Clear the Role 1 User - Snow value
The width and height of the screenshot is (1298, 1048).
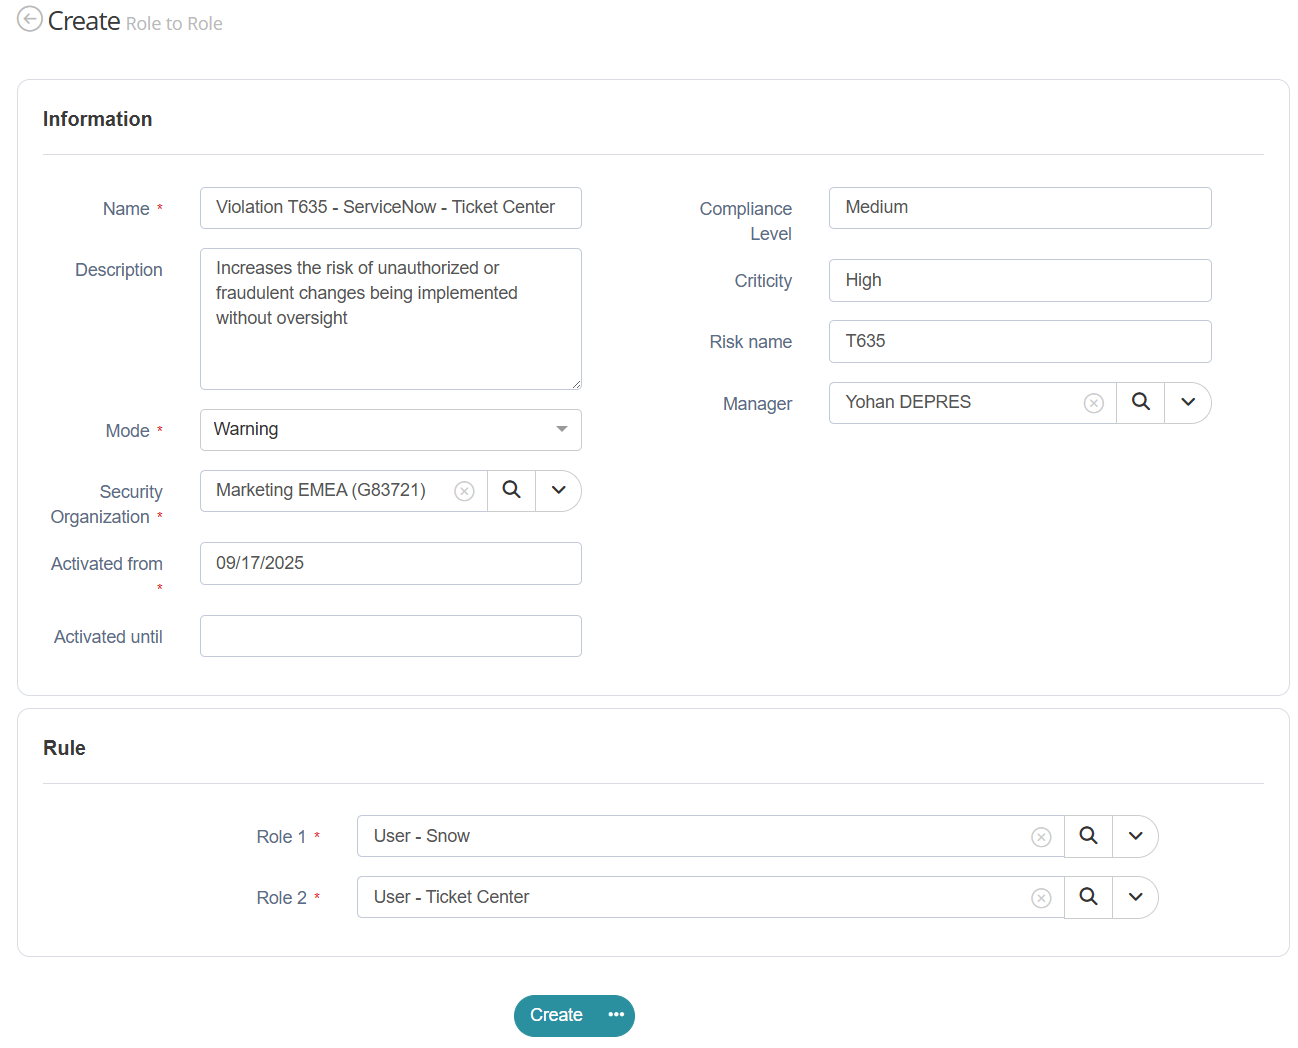coord(1041,837)
